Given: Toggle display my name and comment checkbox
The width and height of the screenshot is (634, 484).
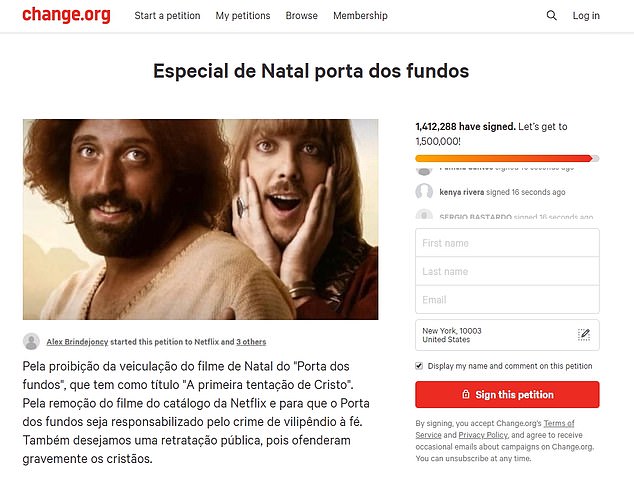Looking at the screenshot, I should (419, 366).
